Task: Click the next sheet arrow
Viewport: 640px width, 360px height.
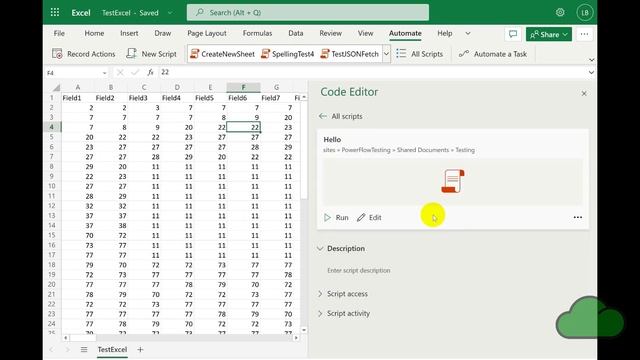Action: pos(68,350)
